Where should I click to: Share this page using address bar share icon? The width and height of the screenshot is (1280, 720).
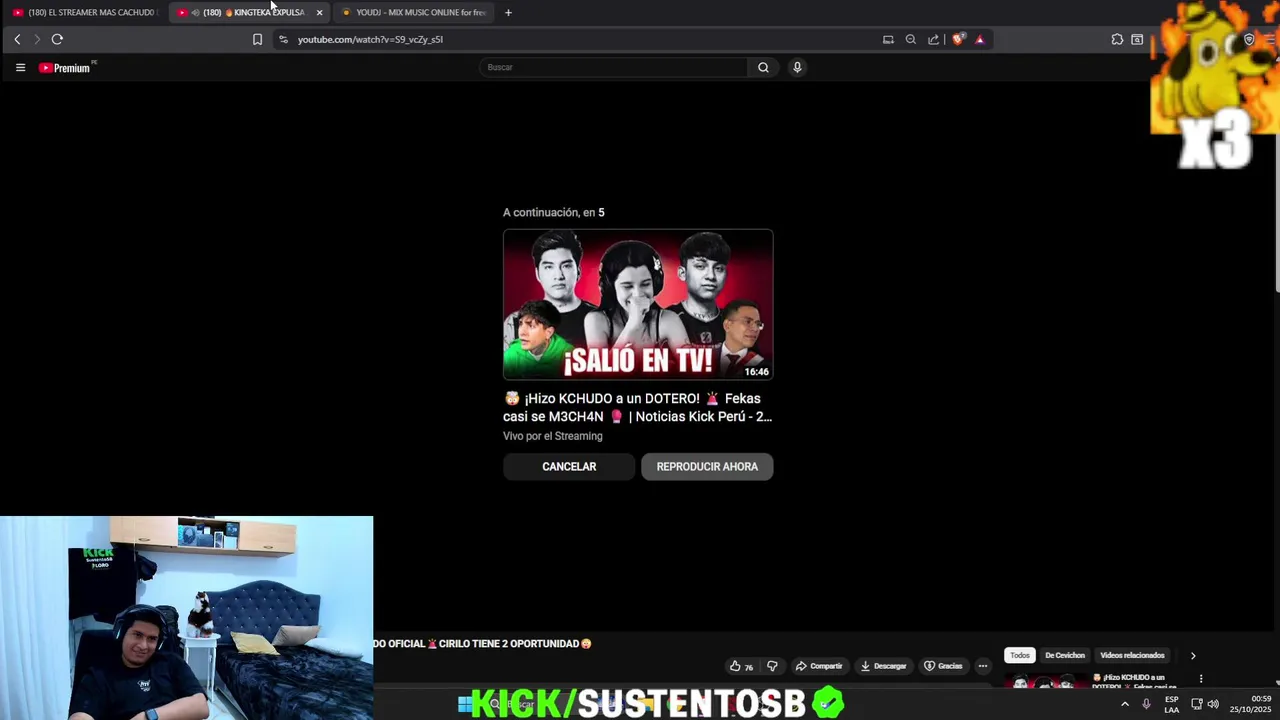point(933,39)
